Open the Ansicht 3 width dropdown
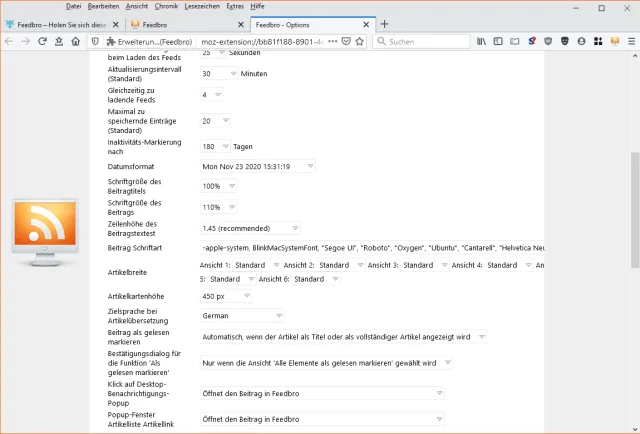 point(425,265)
